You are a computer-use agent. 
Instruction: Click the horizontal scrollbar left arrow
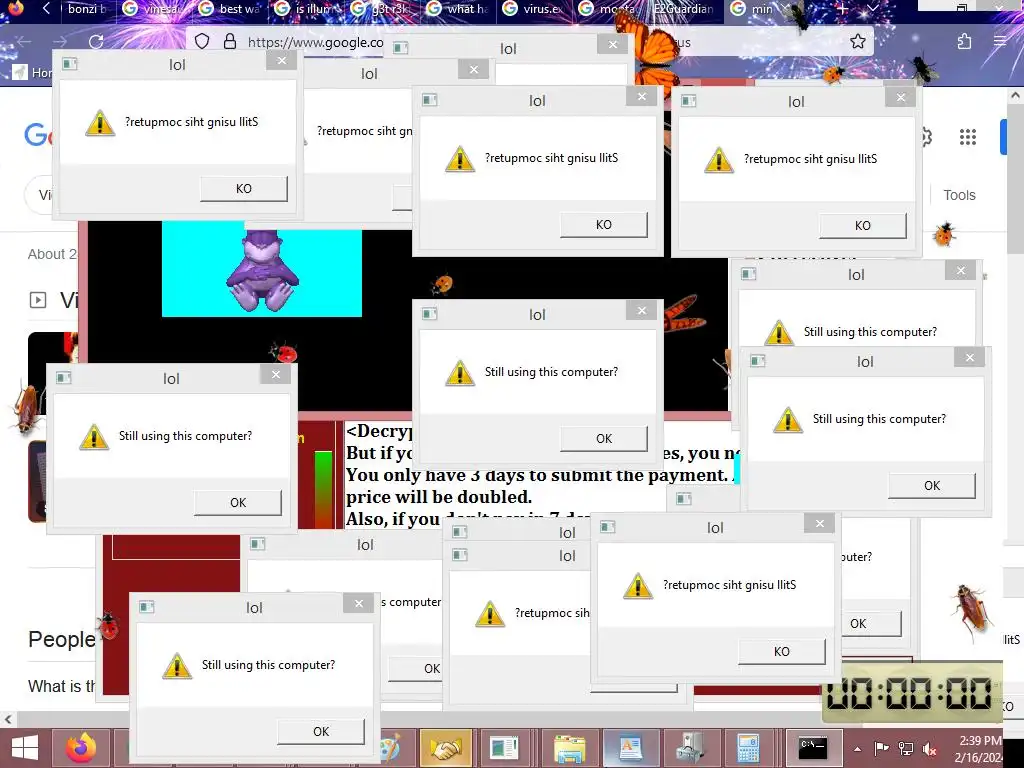click(8, 720)
